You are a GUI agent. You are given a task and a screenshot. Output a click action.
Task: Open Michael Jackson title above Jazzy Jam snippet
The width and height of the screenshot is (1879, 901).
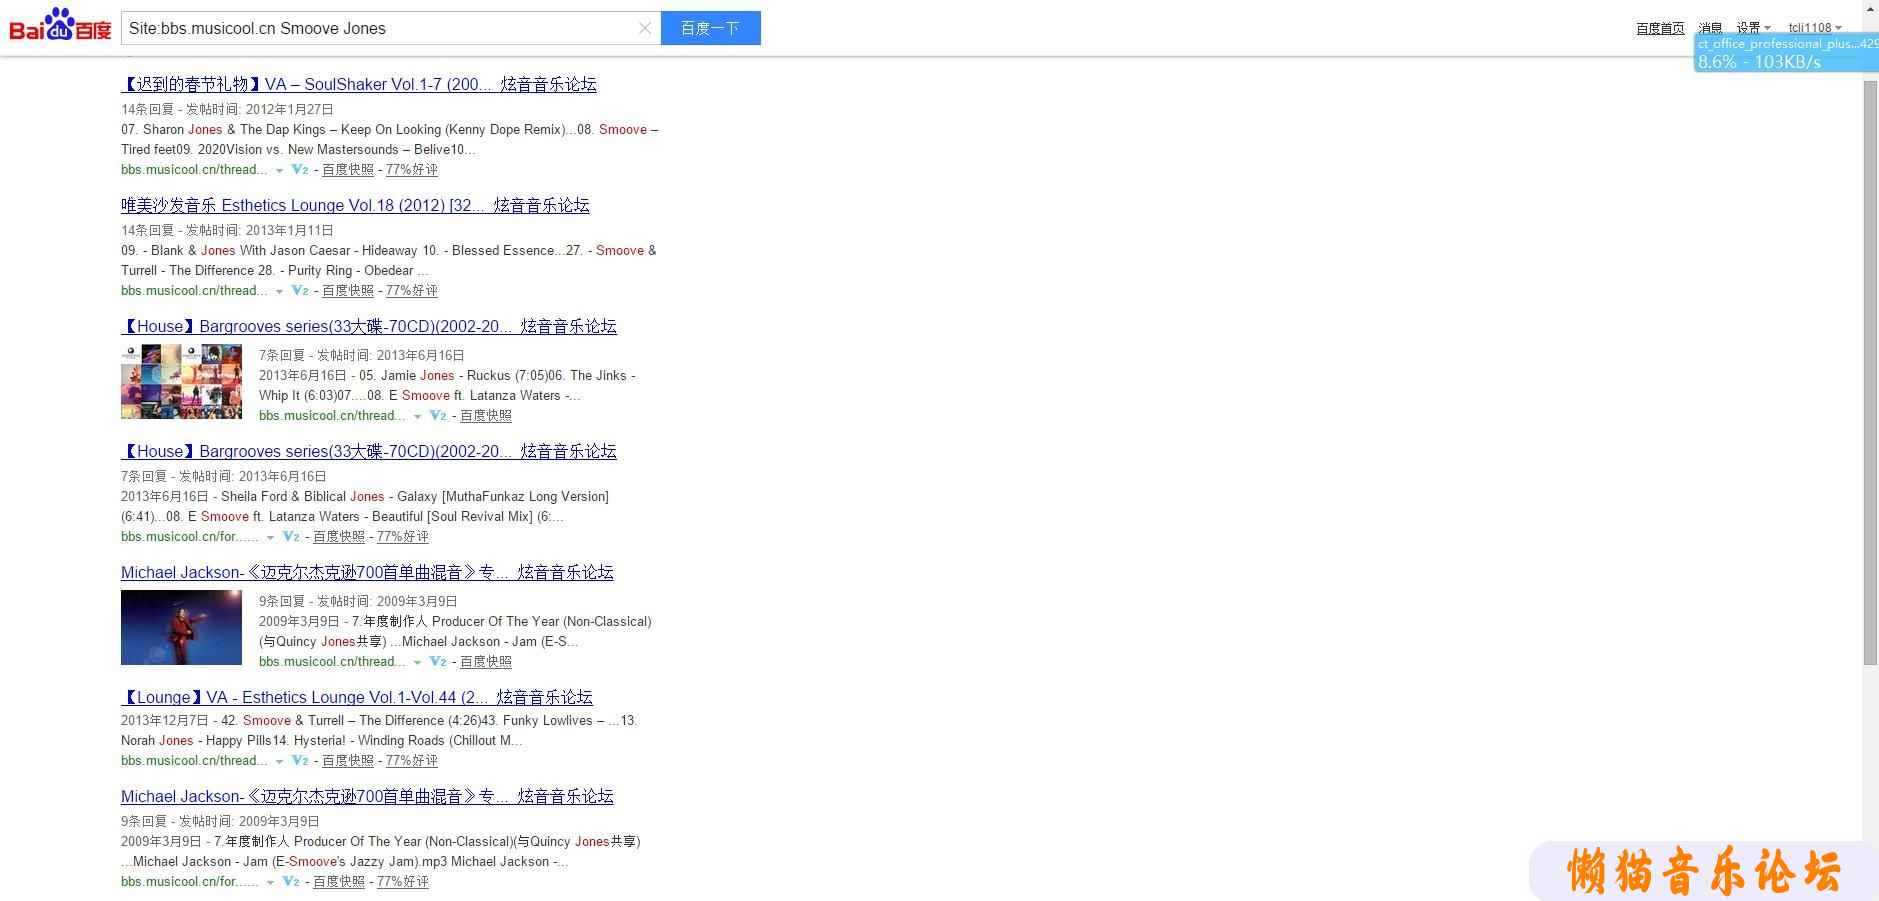point(367,797)
